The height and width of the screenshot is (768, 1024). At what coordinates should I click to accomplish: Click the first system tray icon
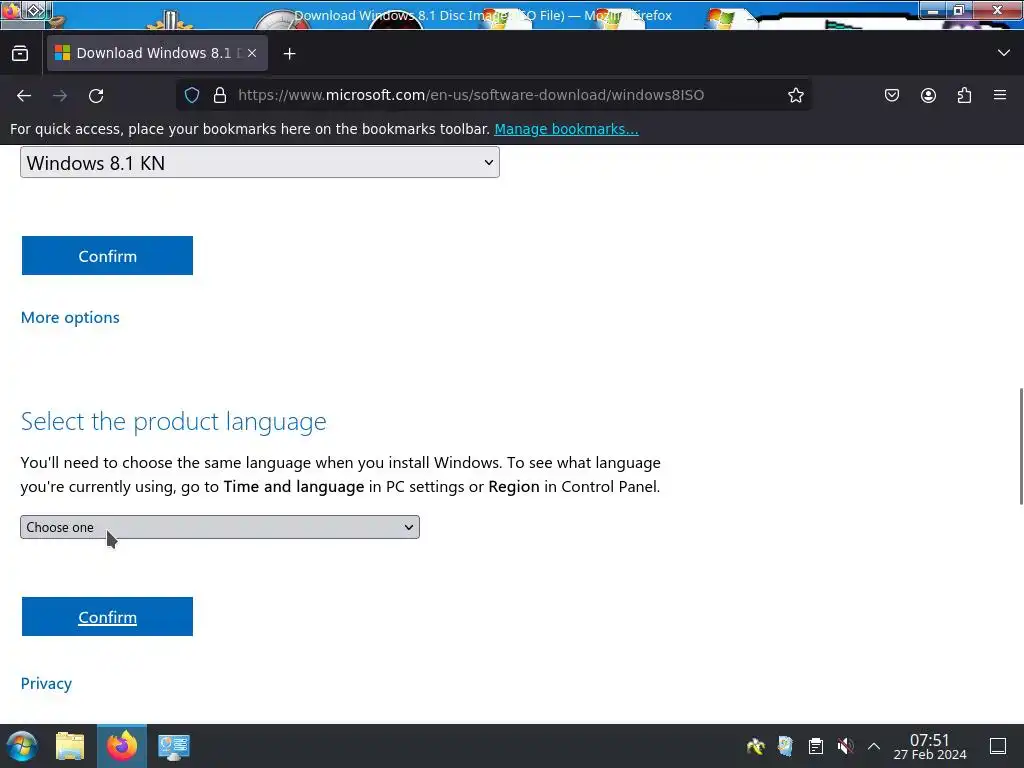756,746
